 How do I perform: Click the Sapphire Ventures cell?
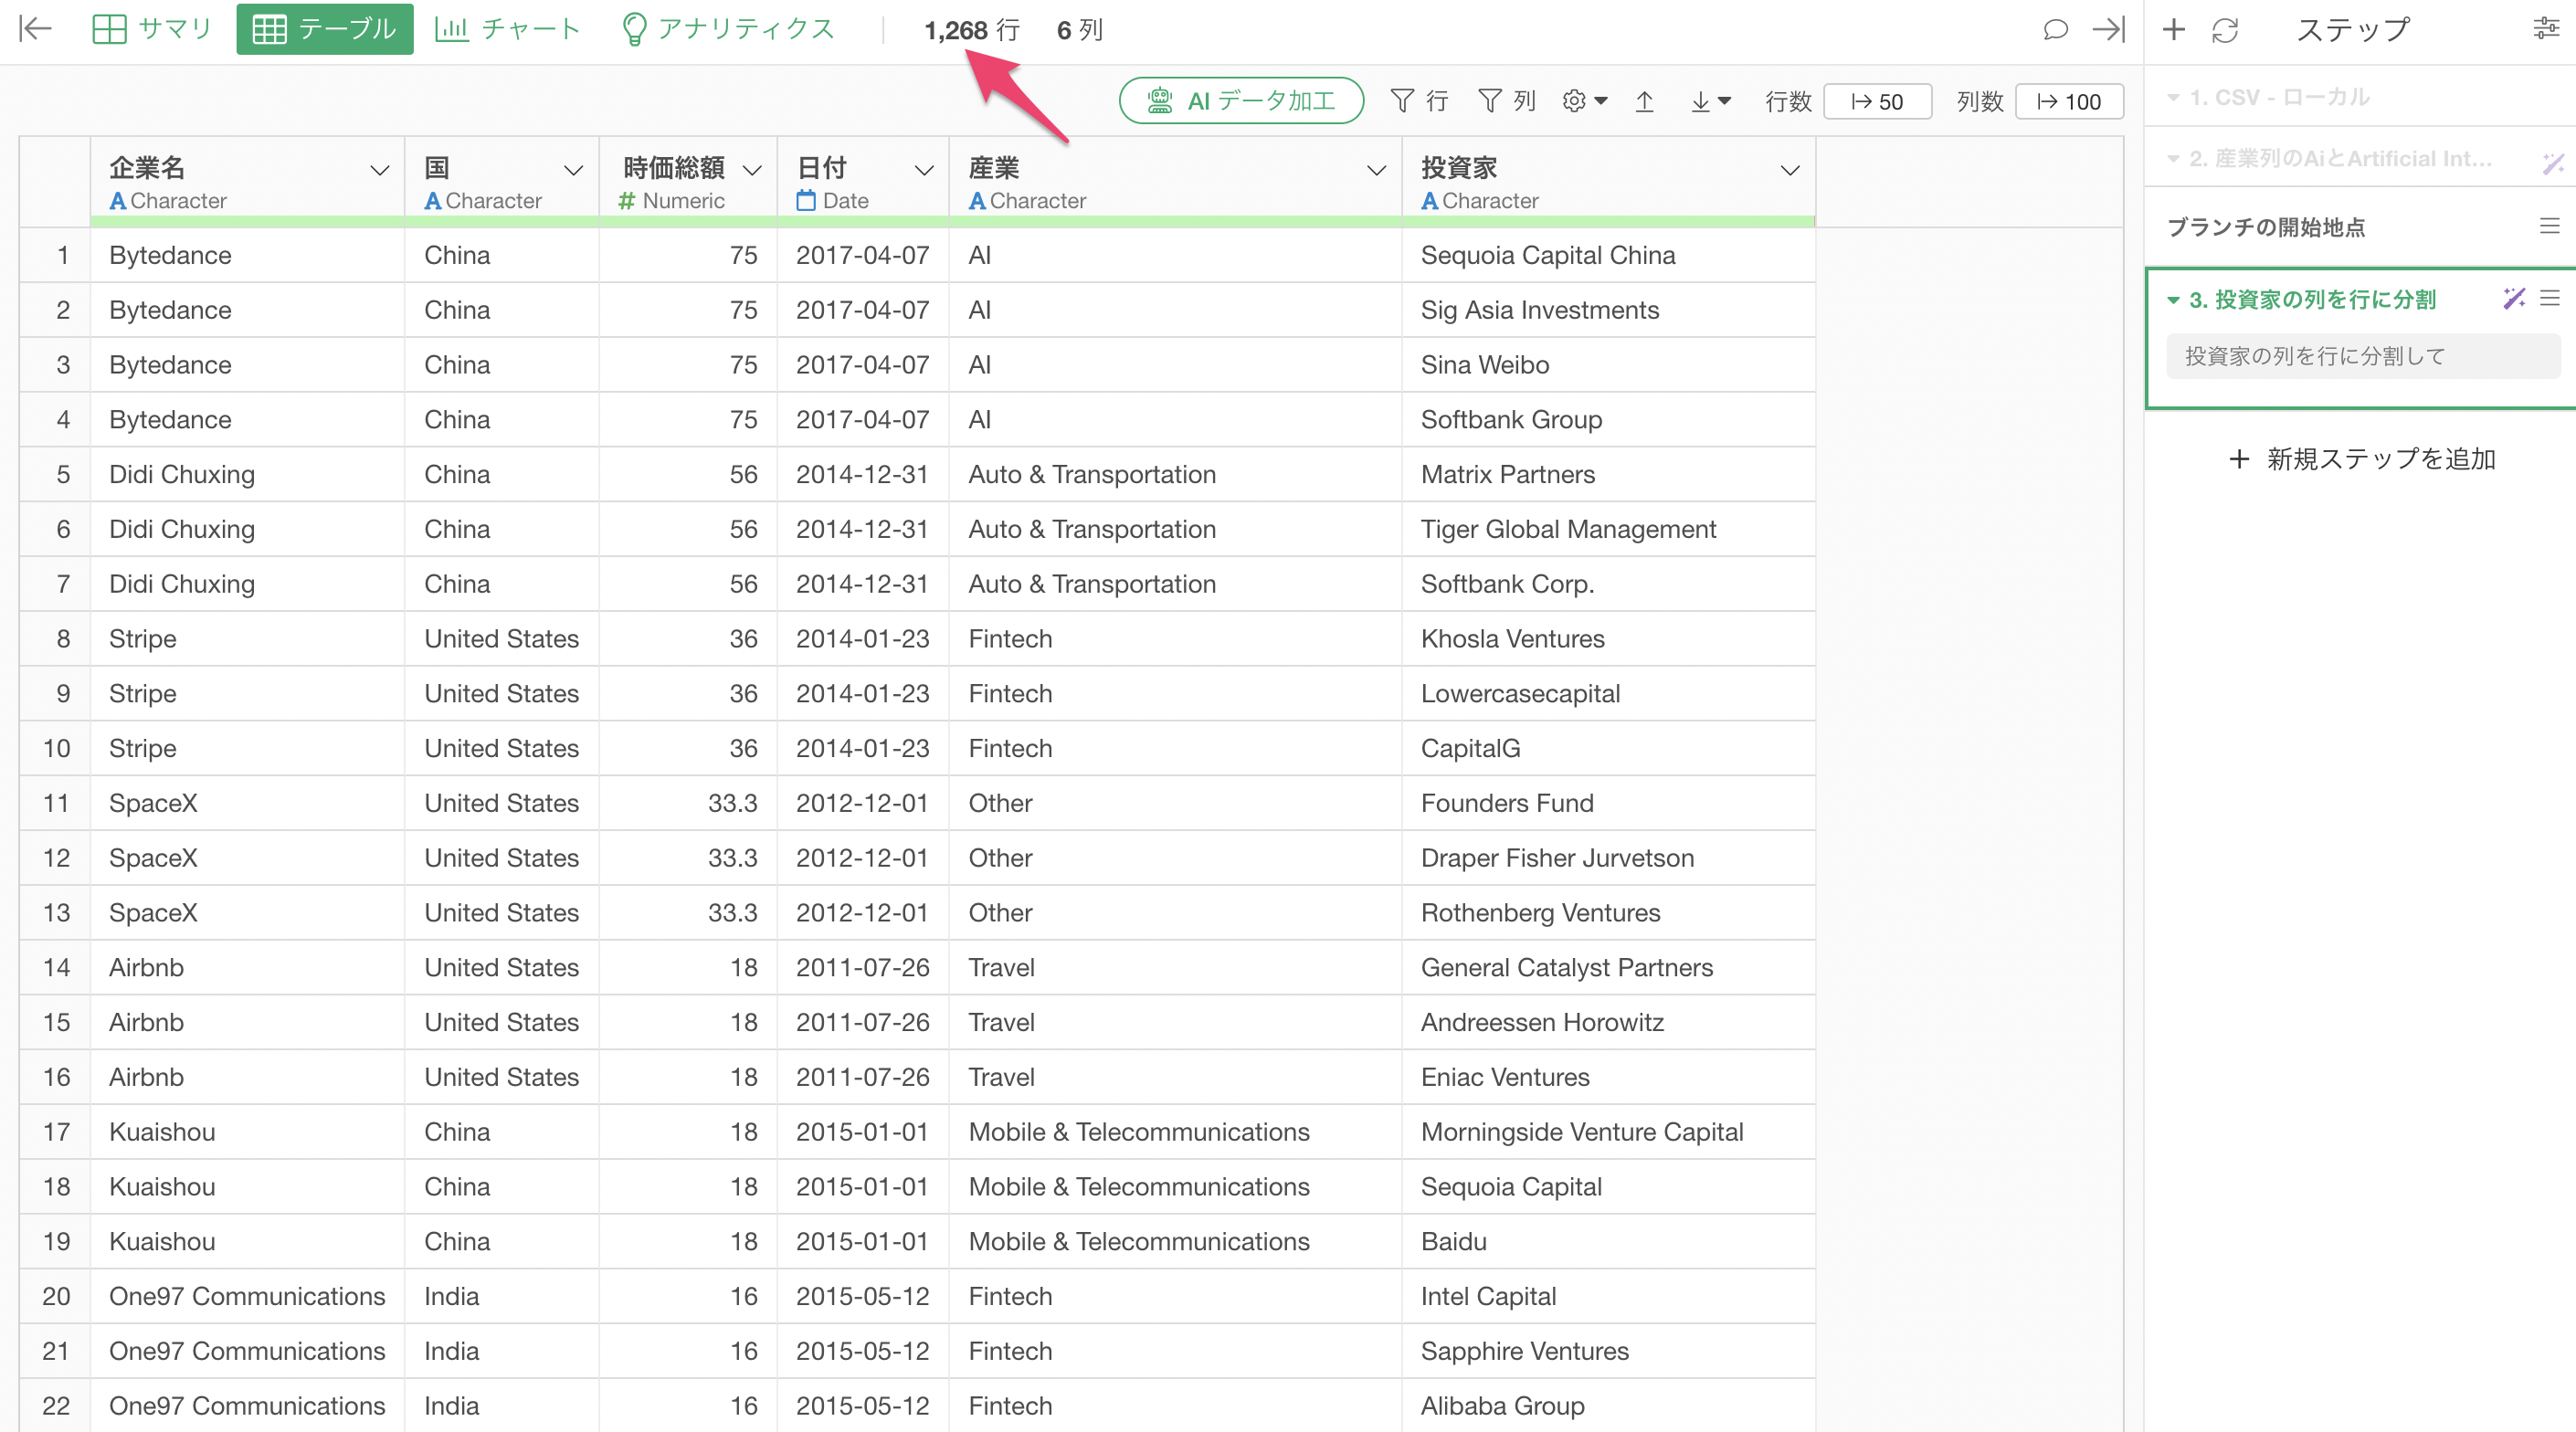(x=1608, y=1351)
